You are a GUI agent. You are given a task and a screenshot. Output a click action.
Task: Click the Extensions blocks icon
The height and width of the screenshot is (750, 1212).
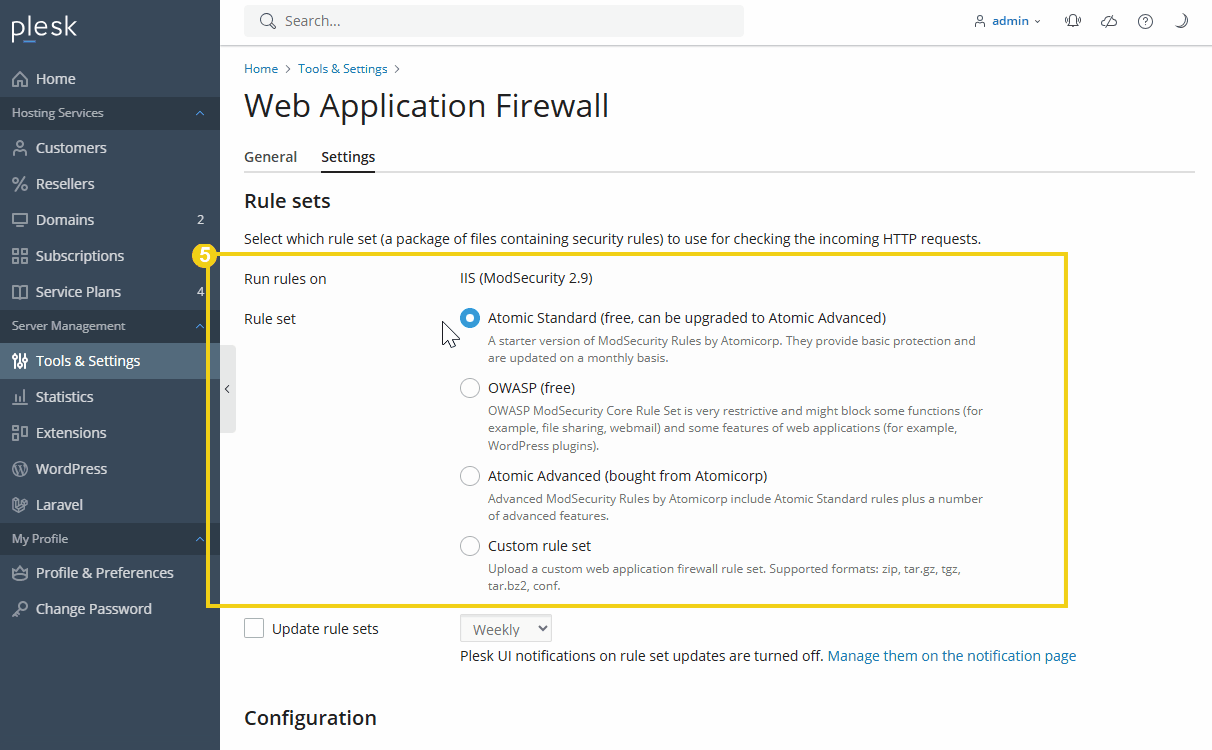point(19,433)
